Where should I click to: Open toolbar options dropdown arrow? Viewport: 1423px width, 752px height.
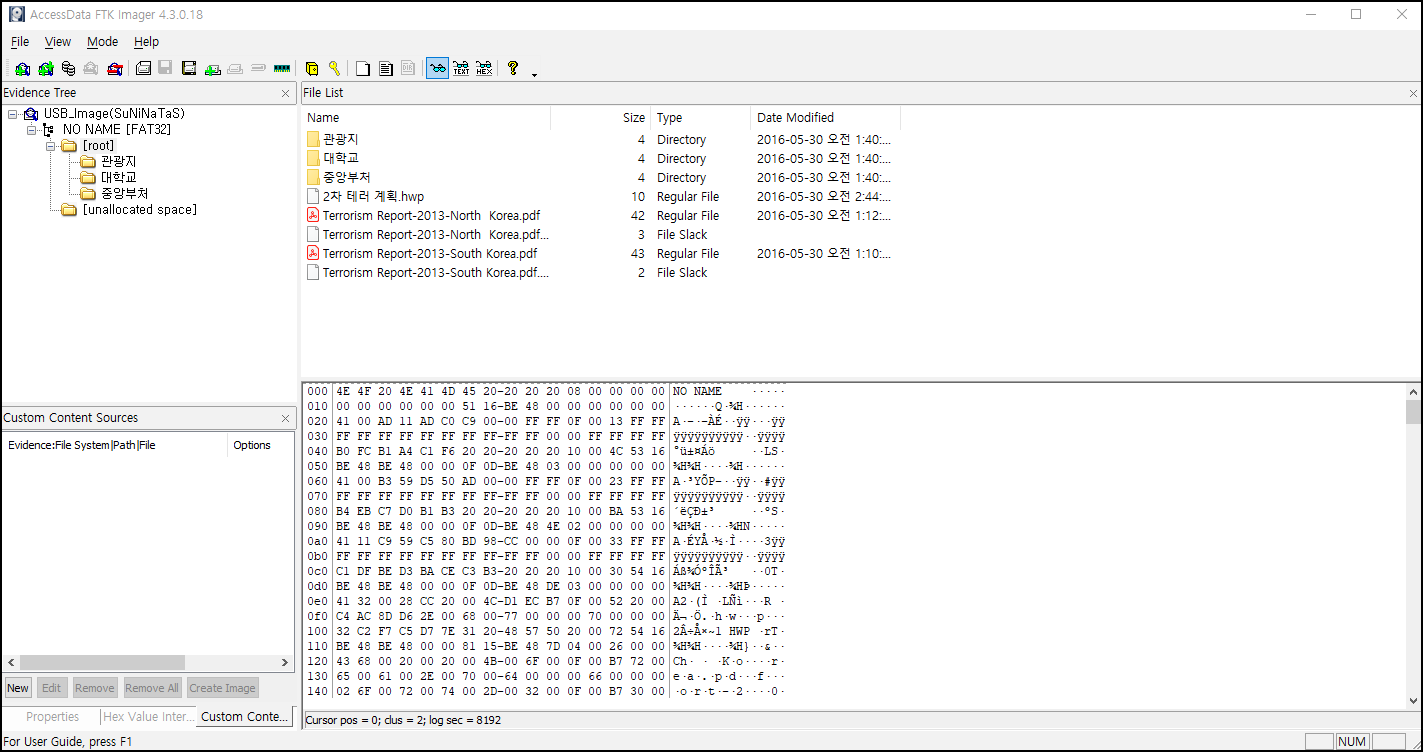click(x=534, y=74)
